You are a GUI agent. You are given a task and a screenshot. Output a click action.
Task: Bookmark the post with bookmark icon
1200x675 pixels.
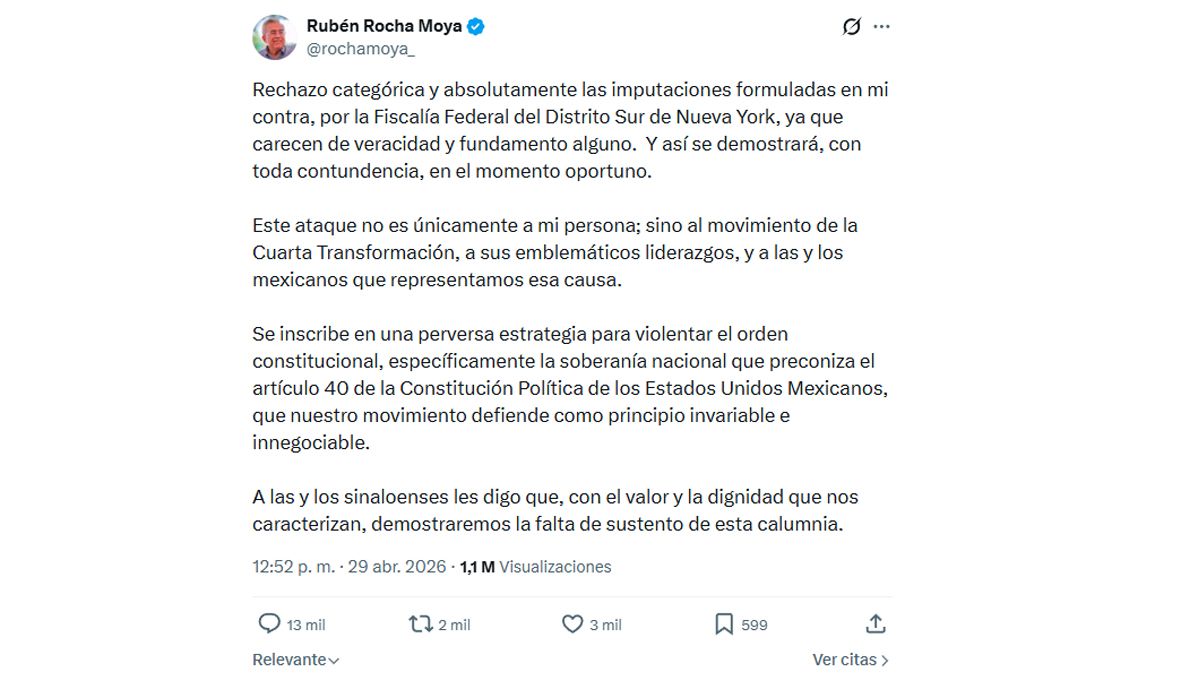point(724,624)
